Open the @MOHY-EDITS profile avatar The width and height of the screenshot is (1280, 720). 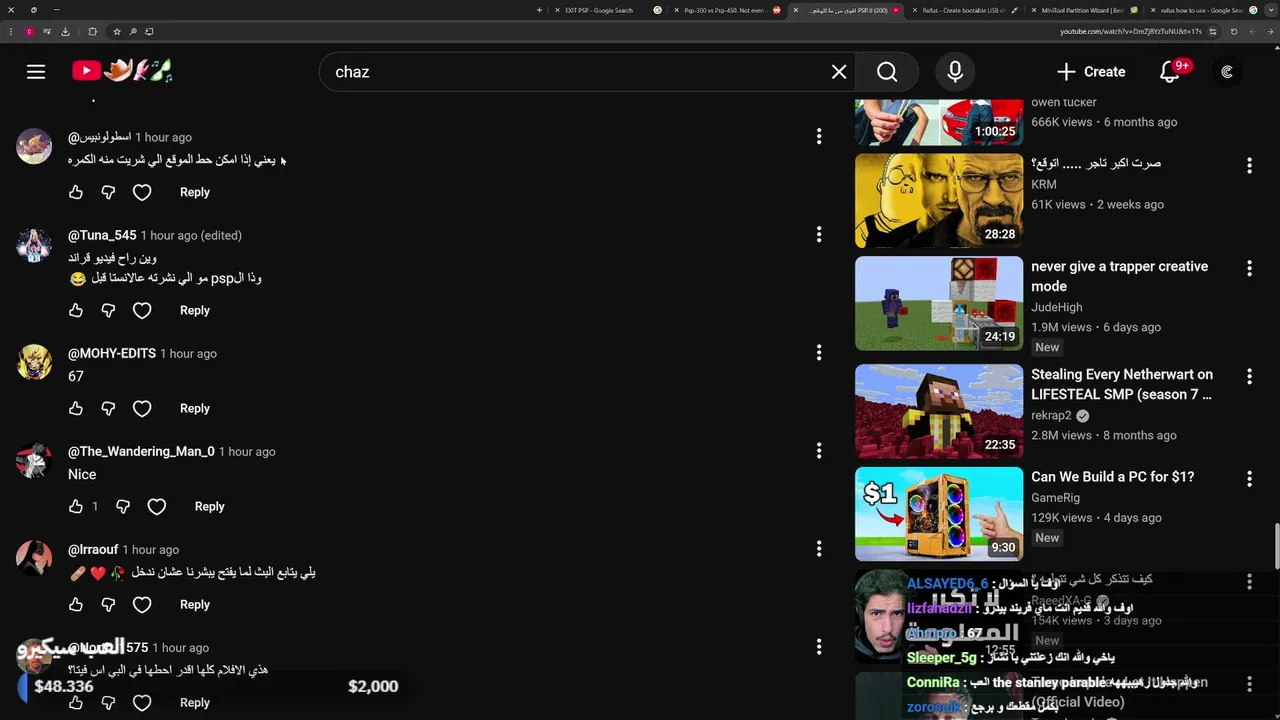click(x=34, y=362)
